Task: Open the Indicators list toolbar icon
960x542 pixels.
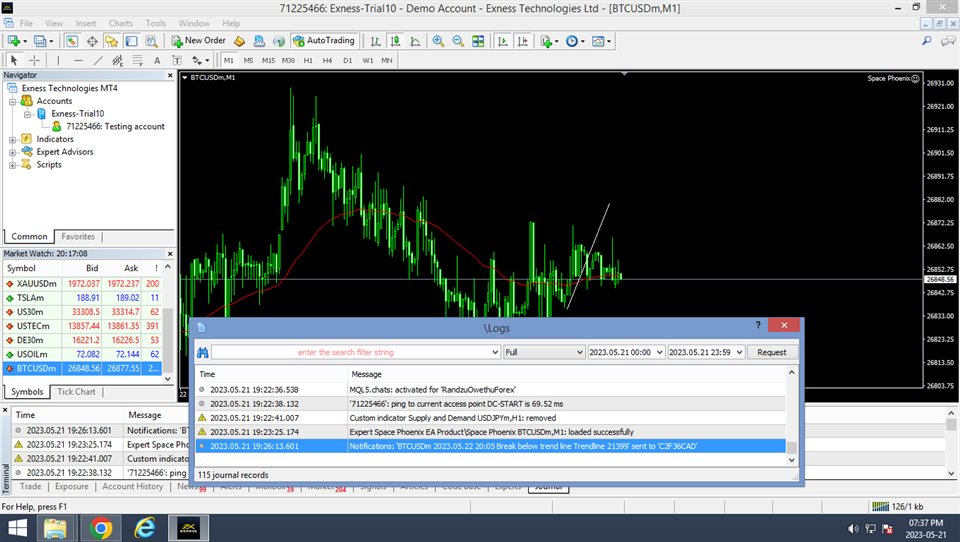Action: coord(546,41)
